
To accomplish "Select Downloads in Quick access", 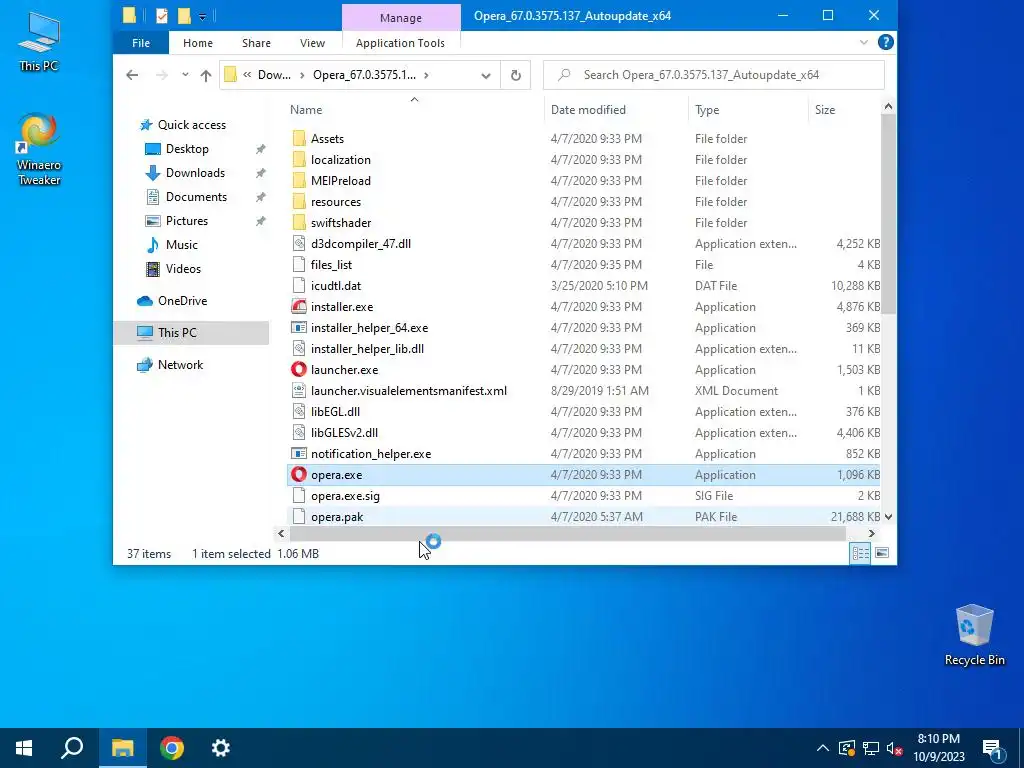I will coord(195,173).
